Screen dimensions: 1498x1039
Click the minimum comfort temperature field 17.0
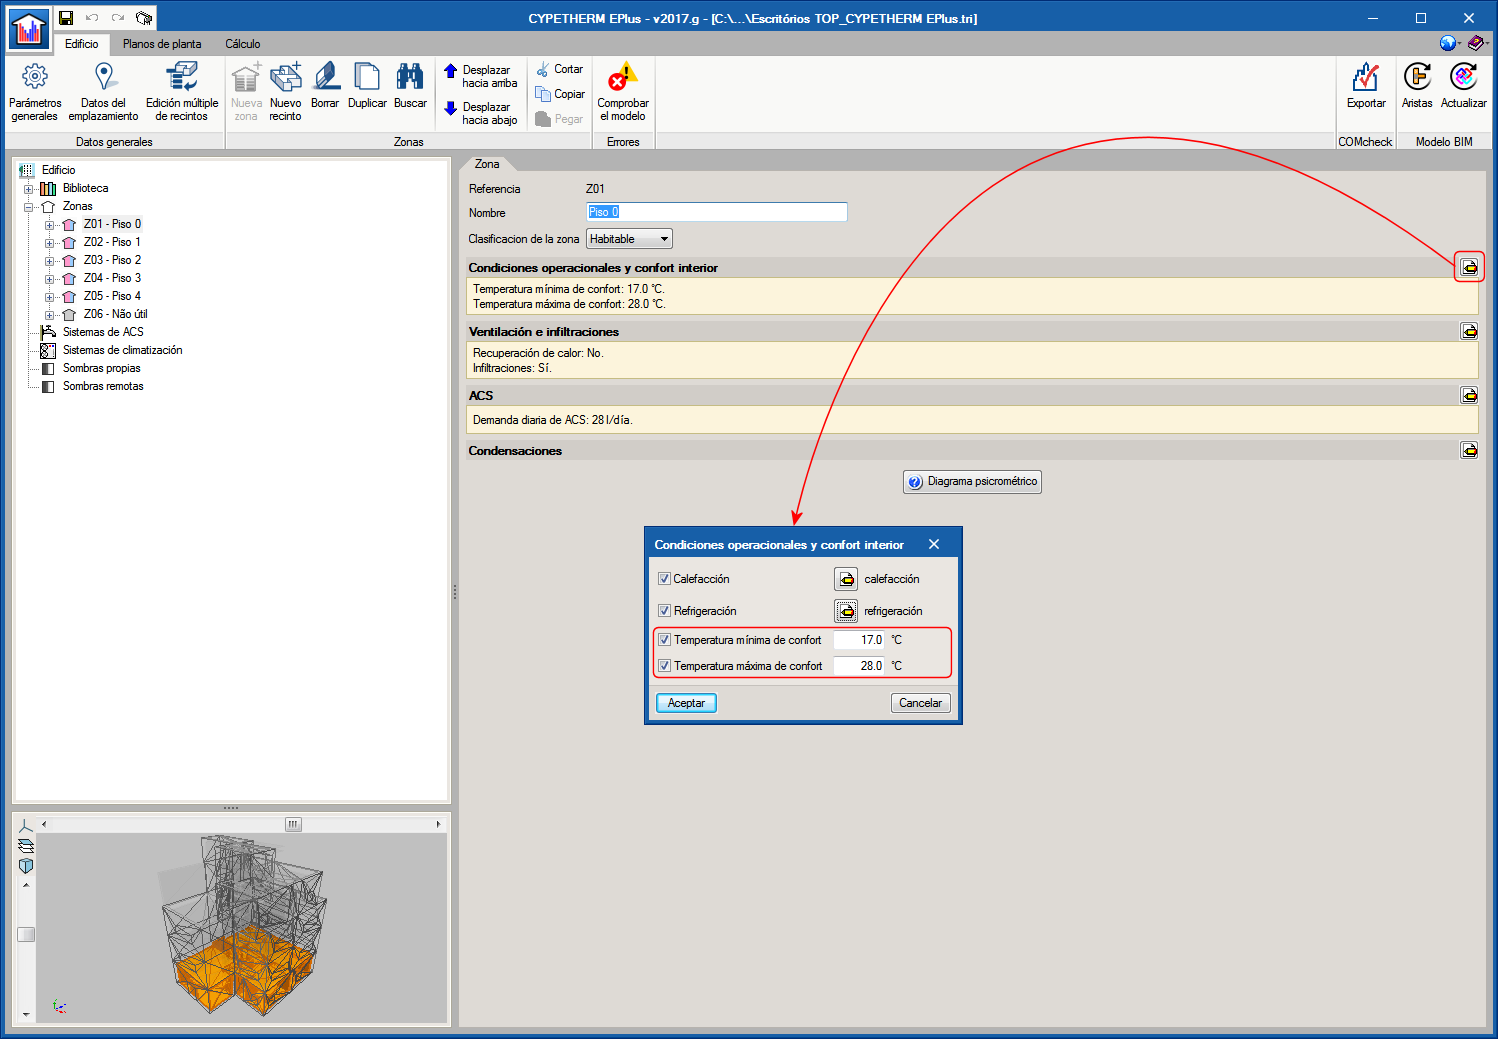[859, 640]
